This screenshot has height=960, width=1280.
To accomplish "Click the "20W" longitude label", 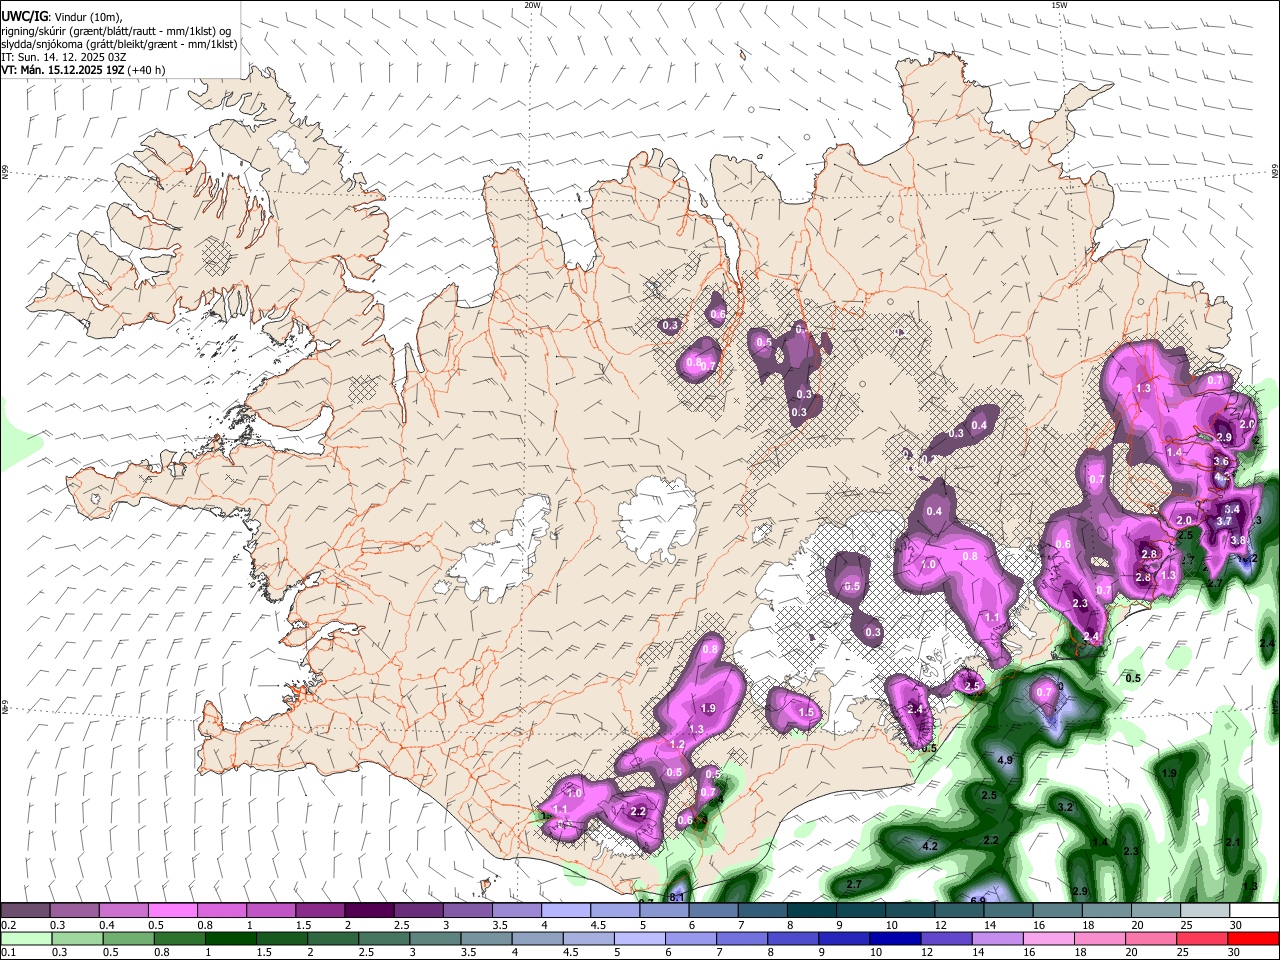I will [x=532, y=5].
